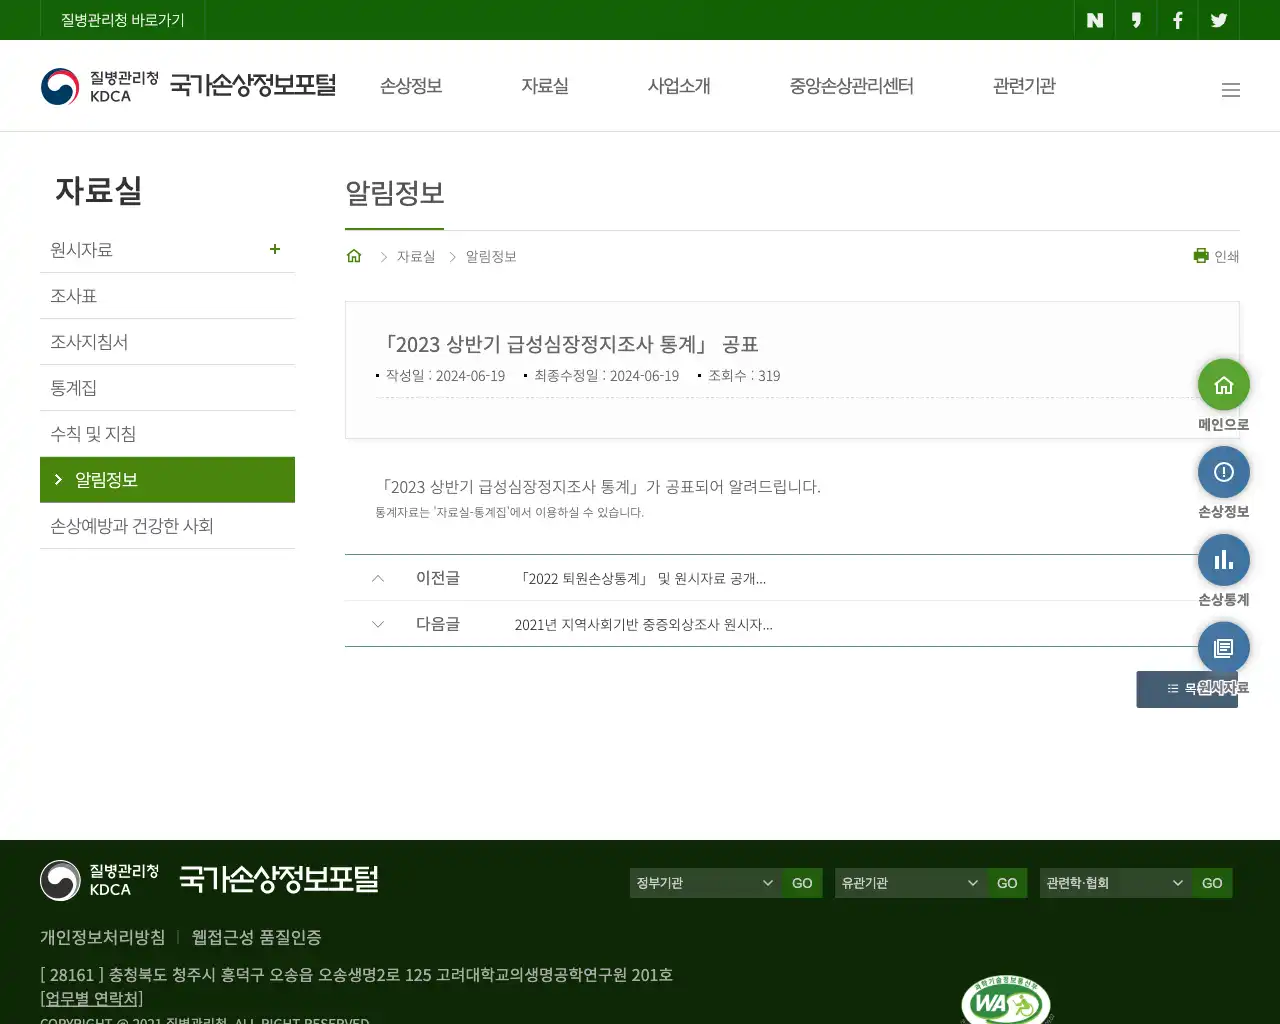This screenshot has width=1280, height=1024.
Task: Open the 자료실 top menu
Action: pos(545,86)
